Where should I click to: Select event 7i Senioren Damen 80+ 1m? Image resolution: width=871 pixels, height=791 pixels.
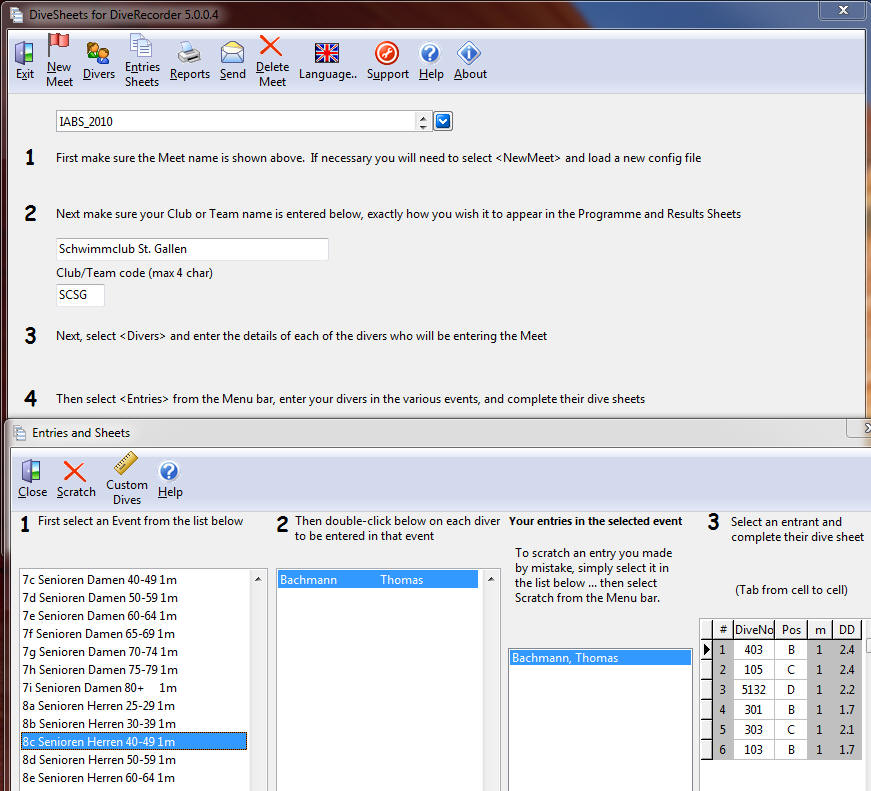tap(134, 688)
